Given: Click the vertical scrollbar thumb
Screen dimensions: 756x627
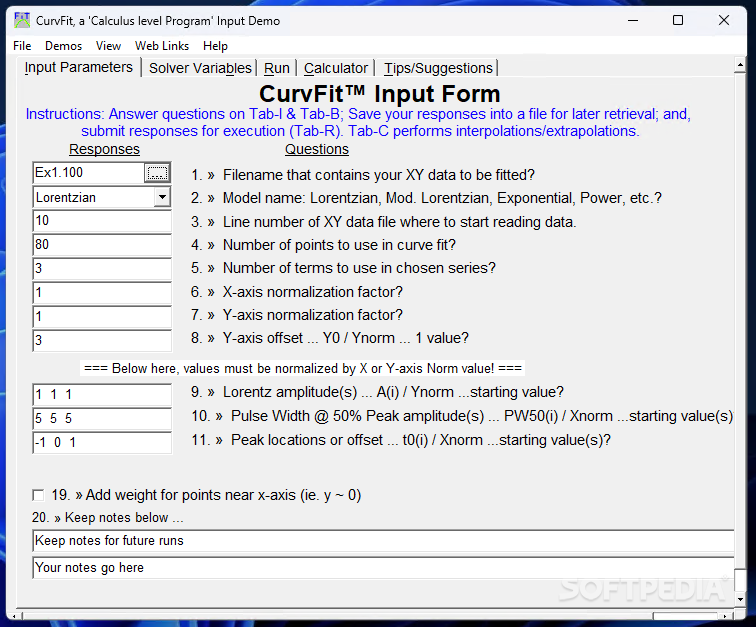Looking at the screenshot, I should (x=740, y=580).
